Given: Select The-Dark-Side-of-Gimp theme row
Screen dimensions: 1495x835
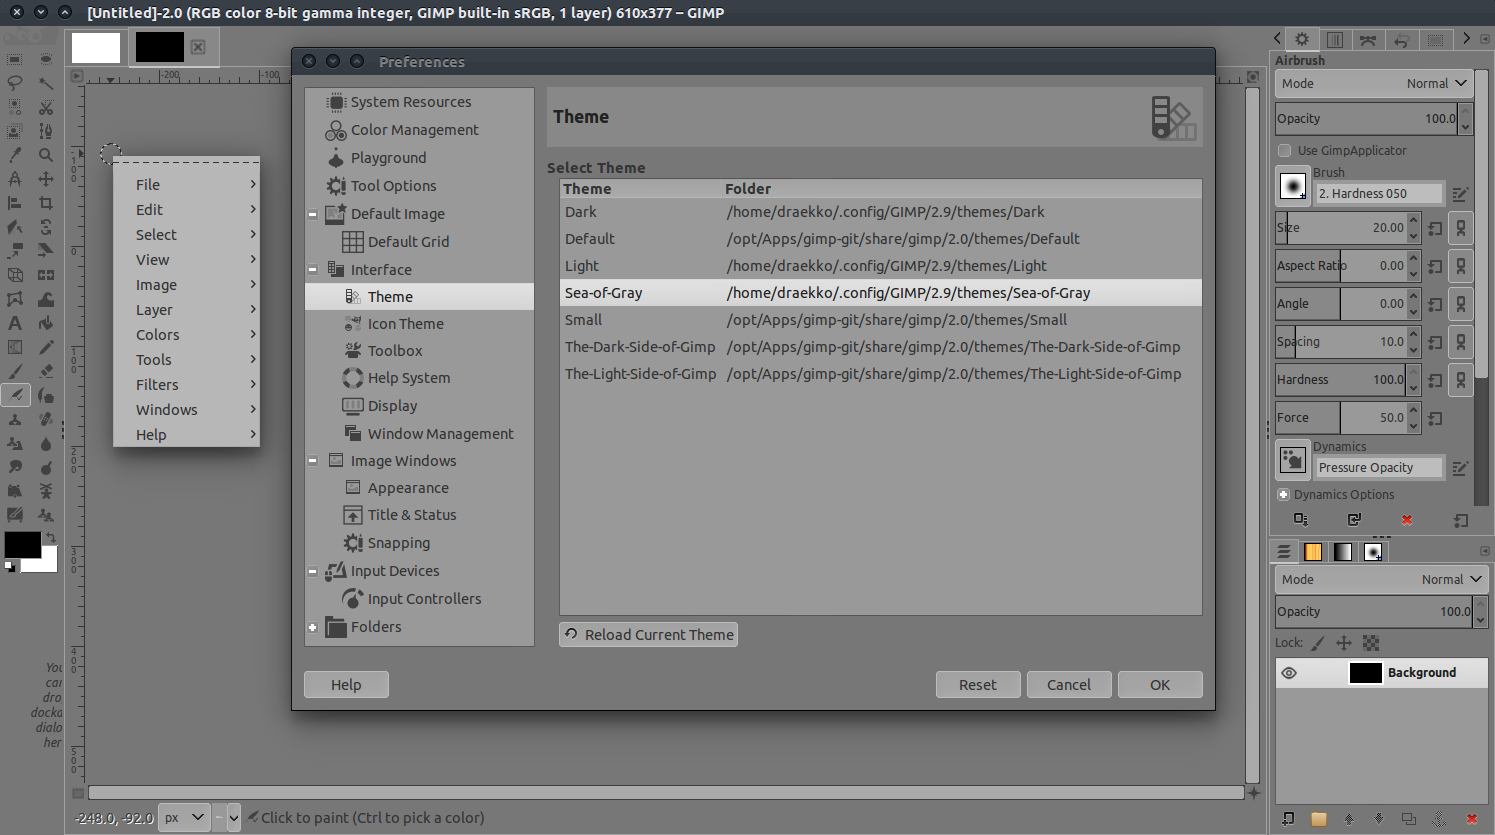Looking at the screenshot, I should click(x=880, y=347).
